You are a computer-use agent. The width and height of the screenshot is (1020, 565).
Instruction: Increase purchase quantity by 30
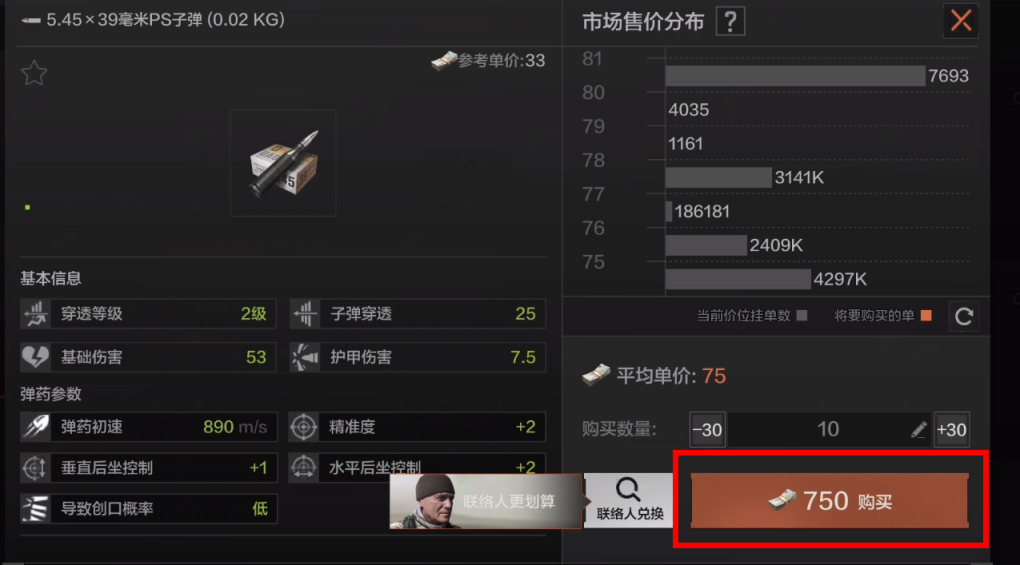point(952,430)
